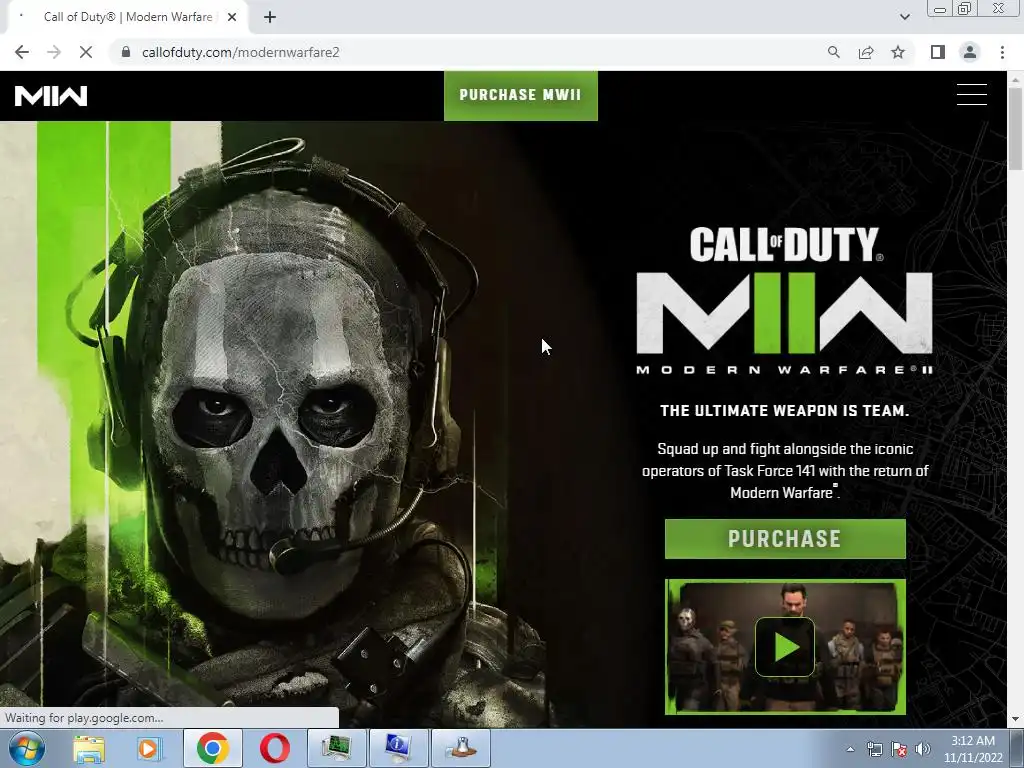Select the Call of Duty Modern Warfare tab
Viewport: 1024px width, 768px height.
click(127, 17)
